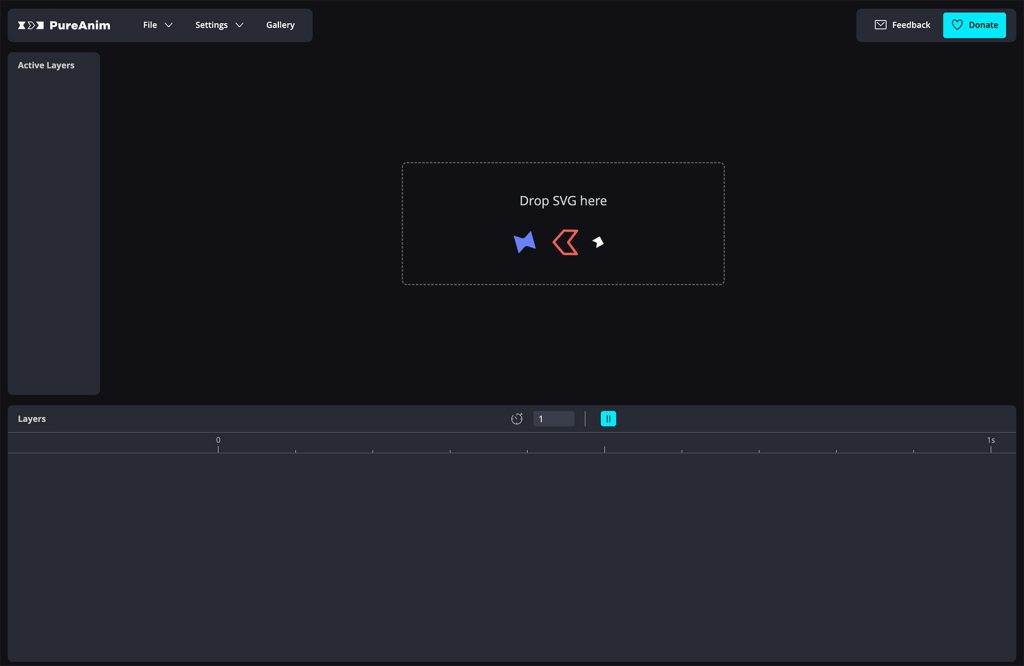The height and width of the screenshot is (666, 1024).
Task: Toggle the cyan pause playback button
Action: coord(608,419)
